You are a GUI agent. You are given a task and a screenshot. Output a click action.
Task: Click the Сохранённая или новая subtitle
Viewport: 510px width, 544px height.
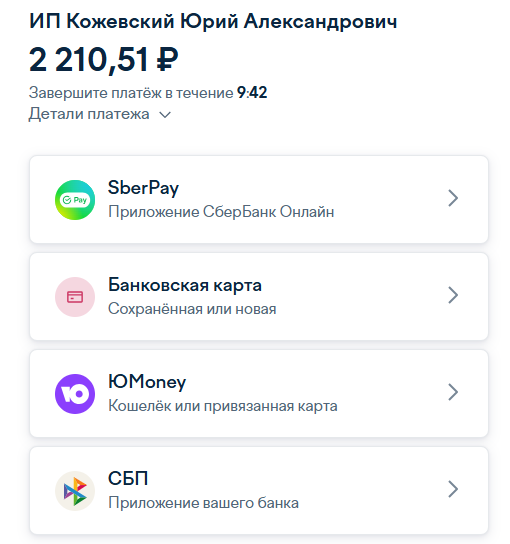point(192,309)
